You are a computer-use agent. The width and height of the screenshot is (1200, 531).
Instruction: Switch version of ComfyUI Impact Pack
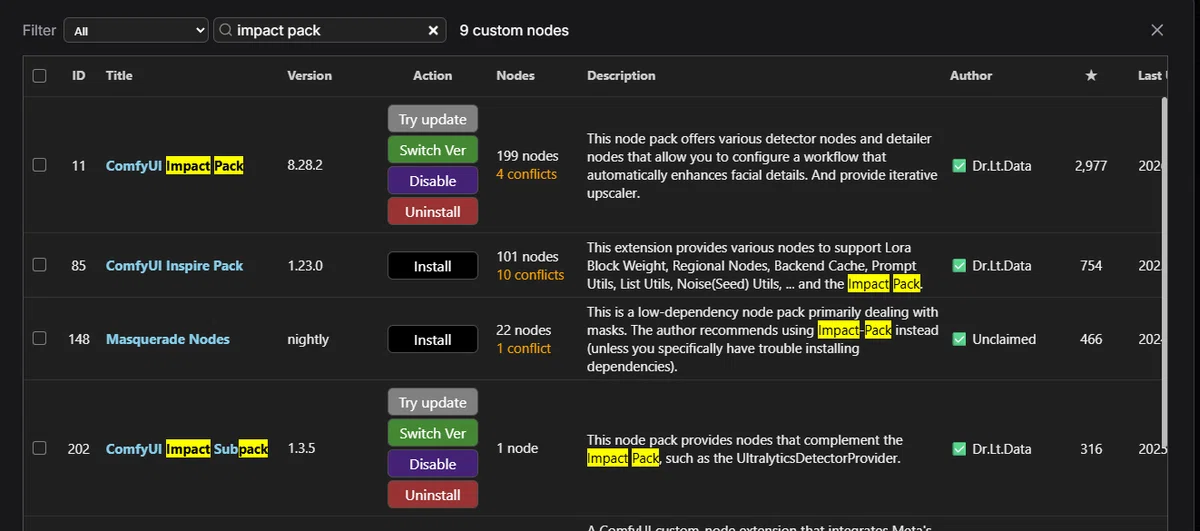(x=433, y=150)
